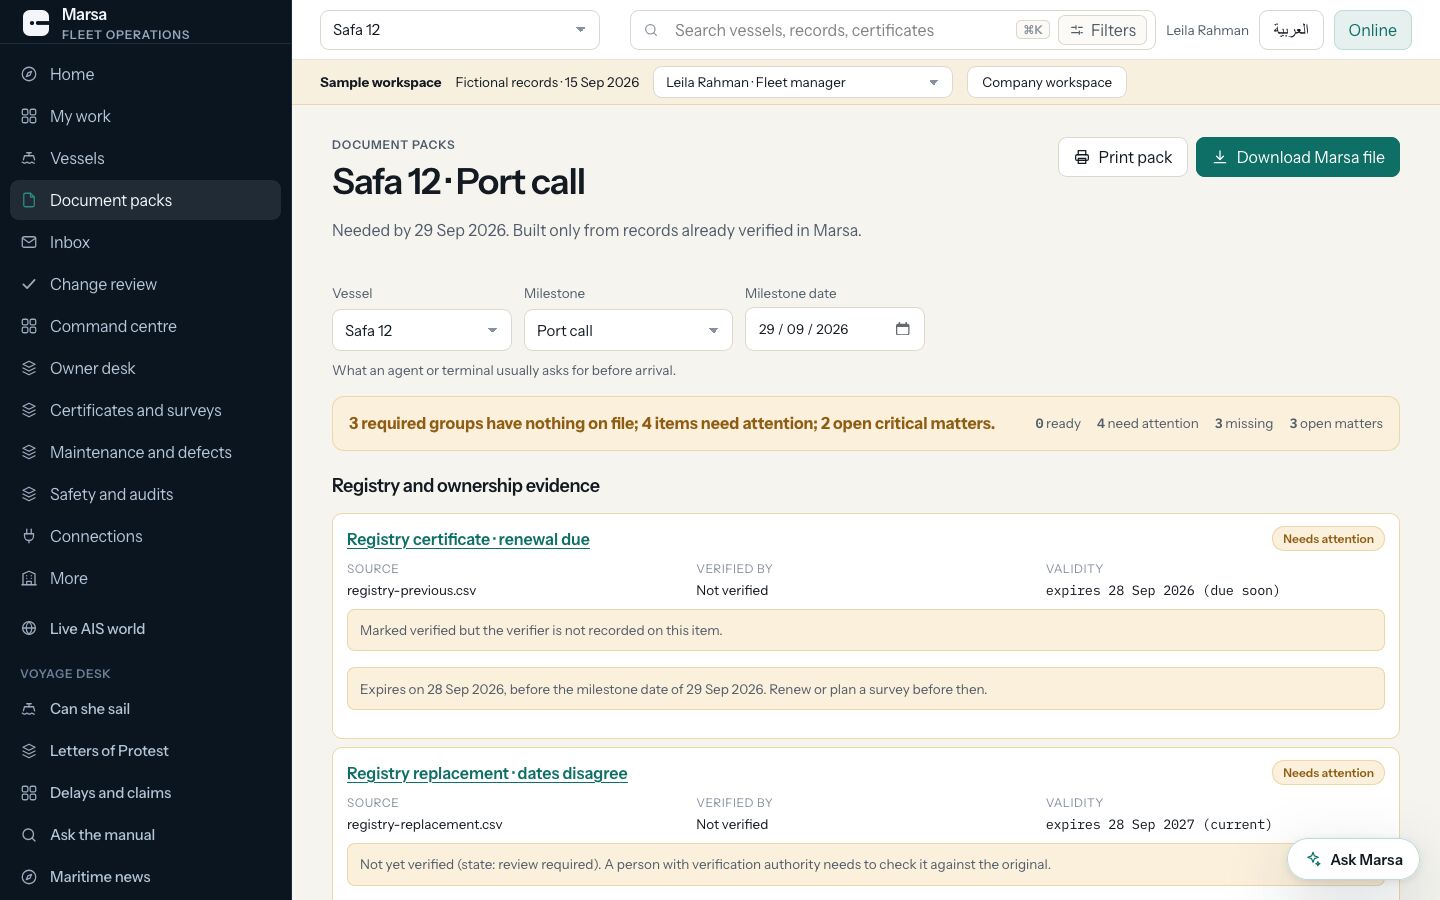This screenshot has height=900, width=1440.
Task: Click the '3 open matters' summary count
Action: [1336, 423]
